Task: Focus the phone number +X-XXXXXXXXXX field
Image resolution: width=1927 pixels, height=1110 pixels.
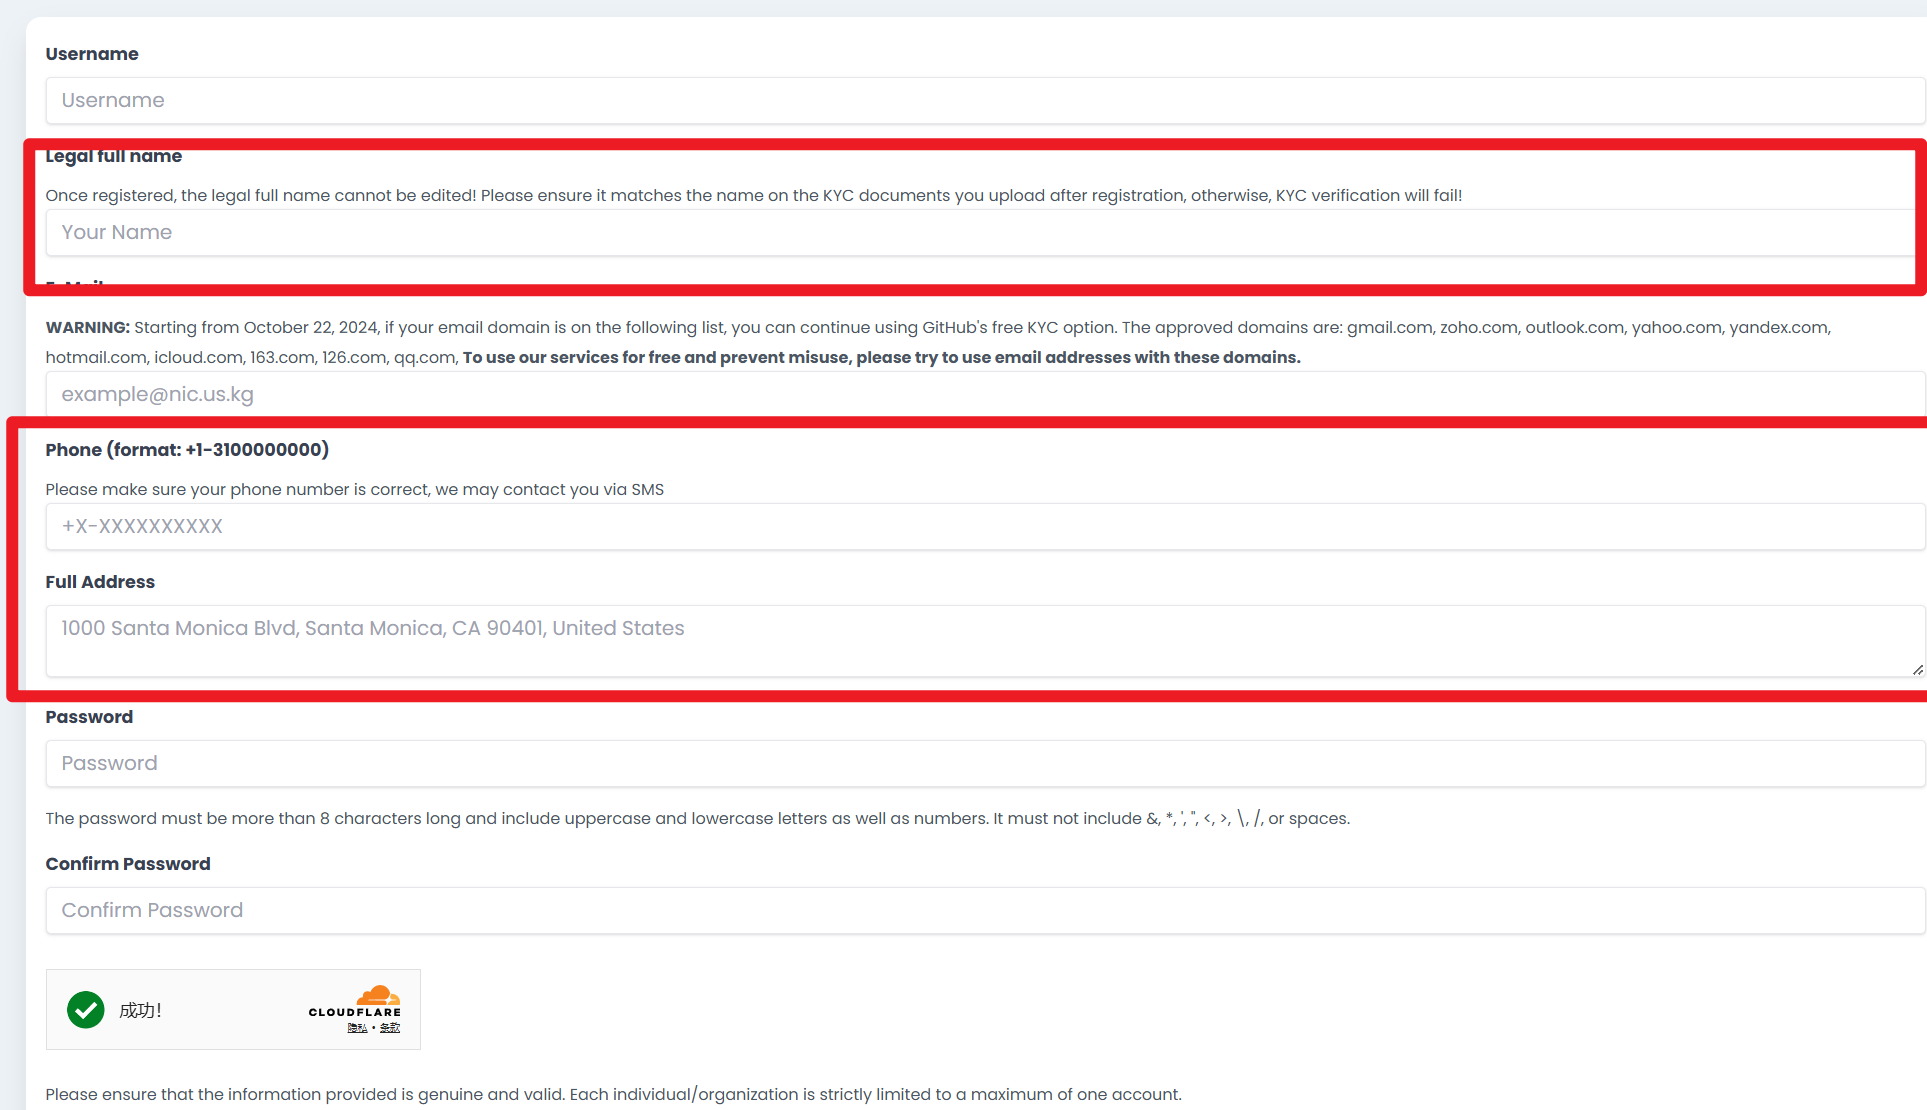Action: click(x=984, y=526)
